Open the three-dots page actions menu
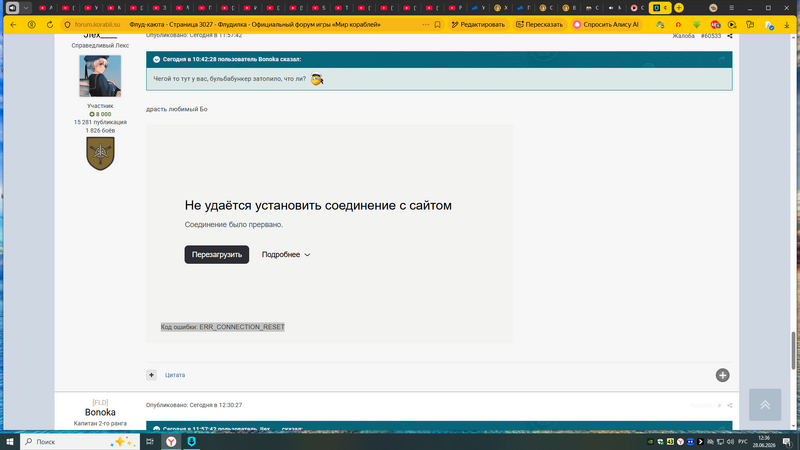 (426, 24)
